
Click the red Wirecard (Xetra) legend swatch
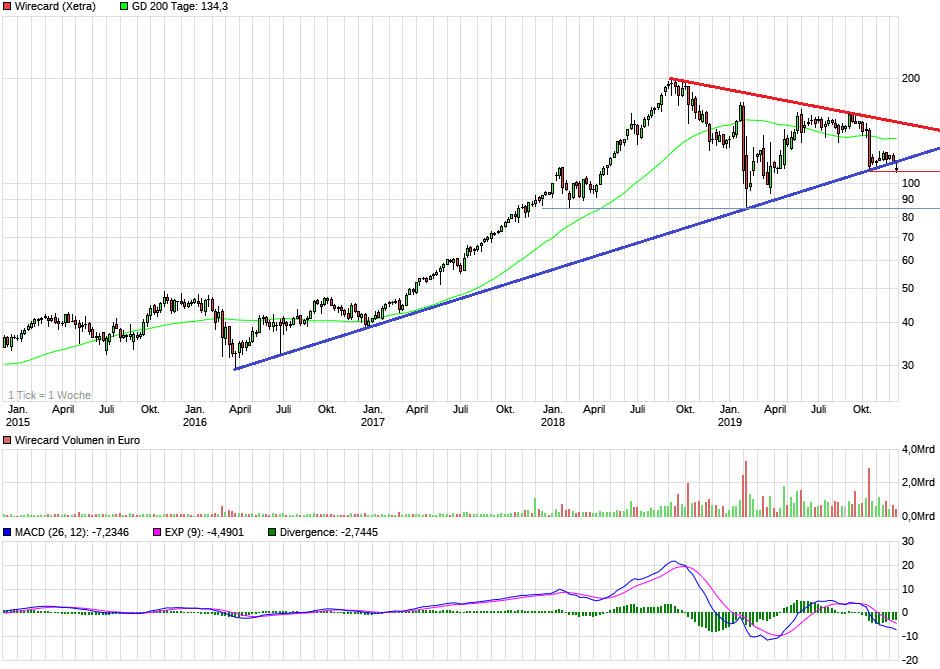7,7
